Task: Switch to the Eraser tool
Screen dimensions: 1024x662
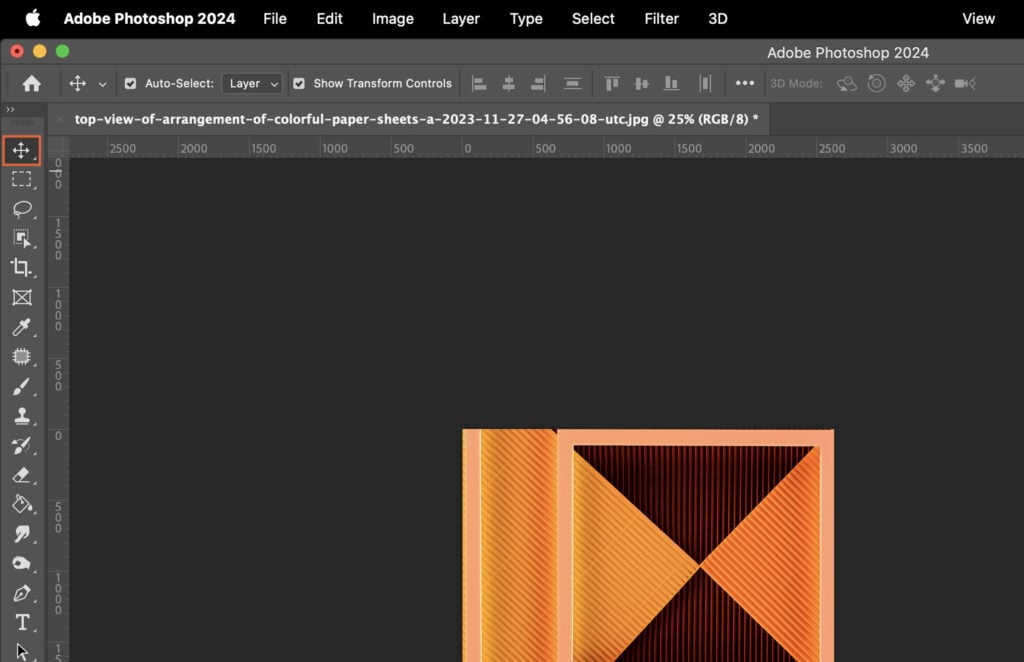Action: point(23,476)
